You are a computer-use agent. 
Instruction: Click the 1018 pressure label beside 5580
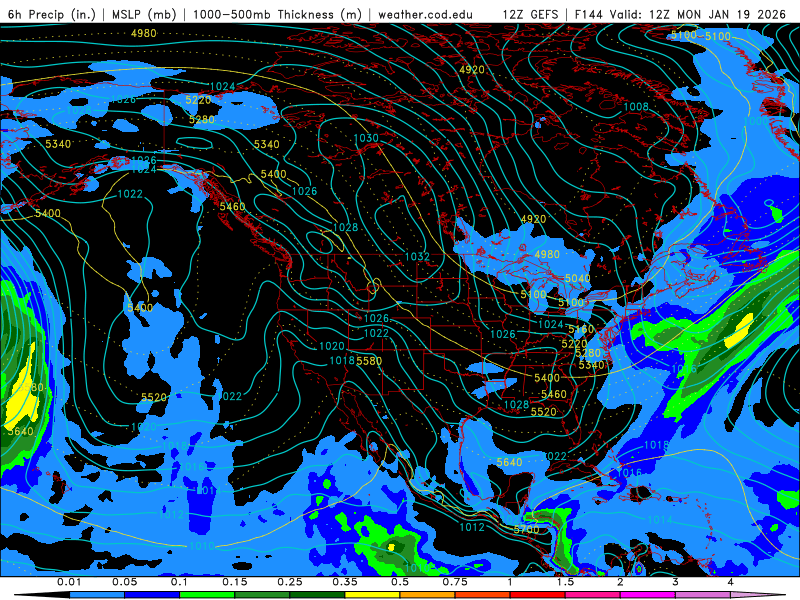pos(342,361)
